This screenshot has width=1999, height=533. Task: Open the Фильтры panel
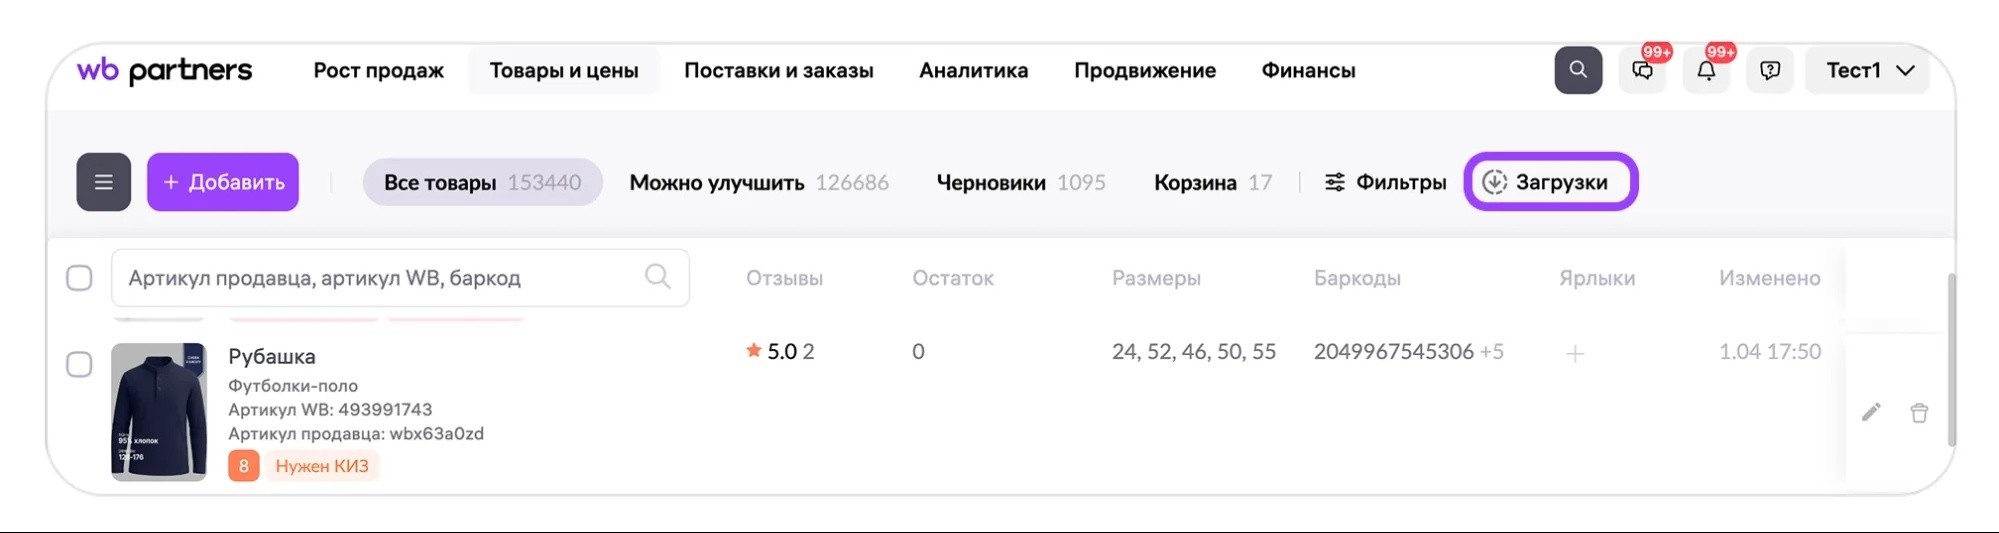1386,182
